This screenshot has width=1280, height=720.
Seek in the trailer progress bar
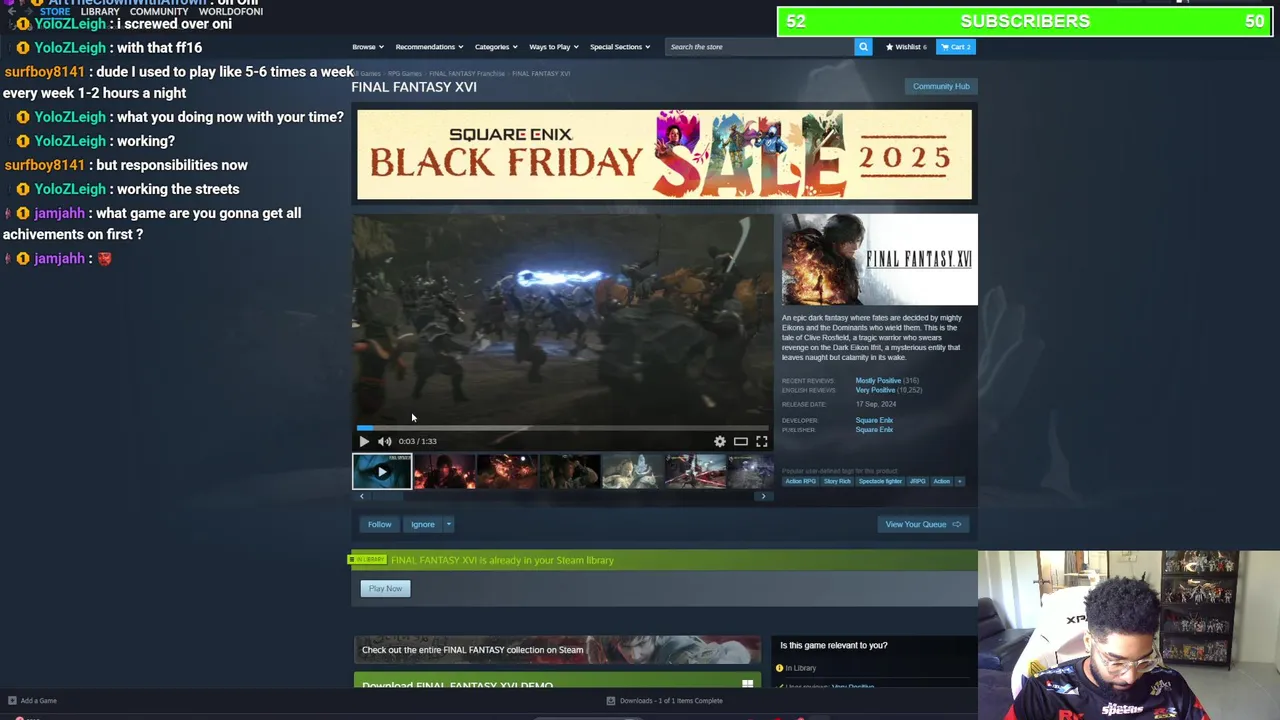pos(563,428)
